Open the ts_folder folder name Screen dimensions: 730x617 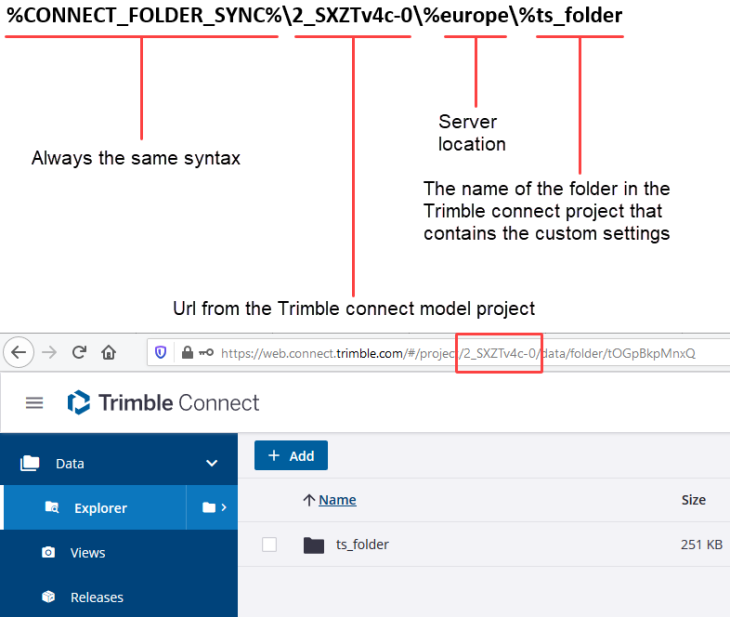click(362, 544)
